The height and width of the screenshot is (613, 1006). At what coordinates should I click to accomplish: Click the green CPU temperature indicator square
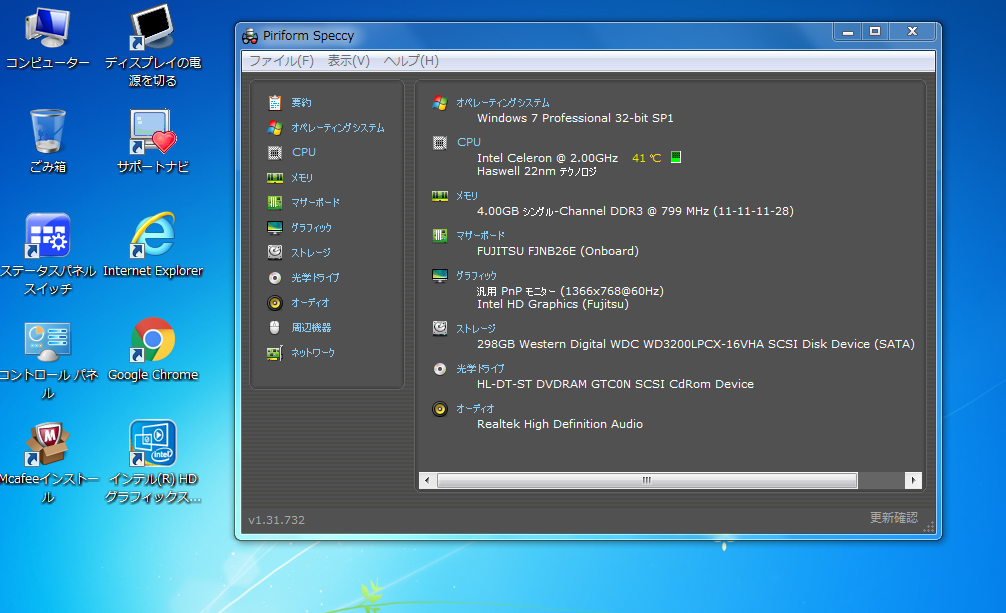pyautogui.click(x=676, y=157)
